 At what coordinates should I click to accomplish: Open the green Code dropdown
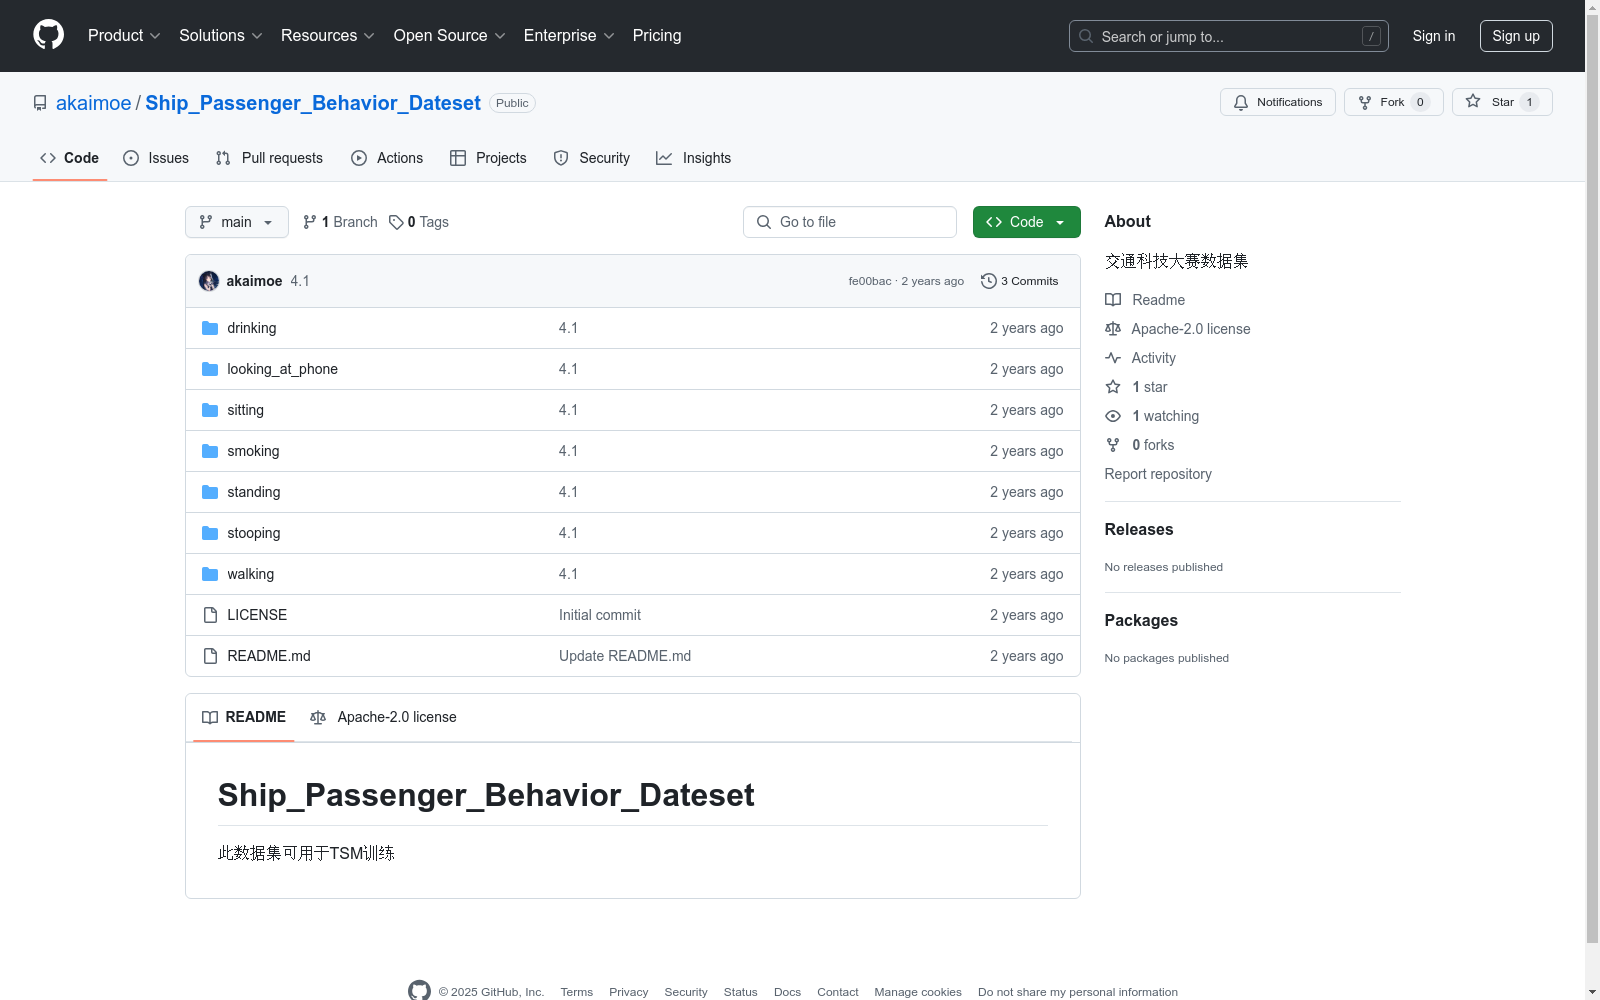pos(1026,222)
